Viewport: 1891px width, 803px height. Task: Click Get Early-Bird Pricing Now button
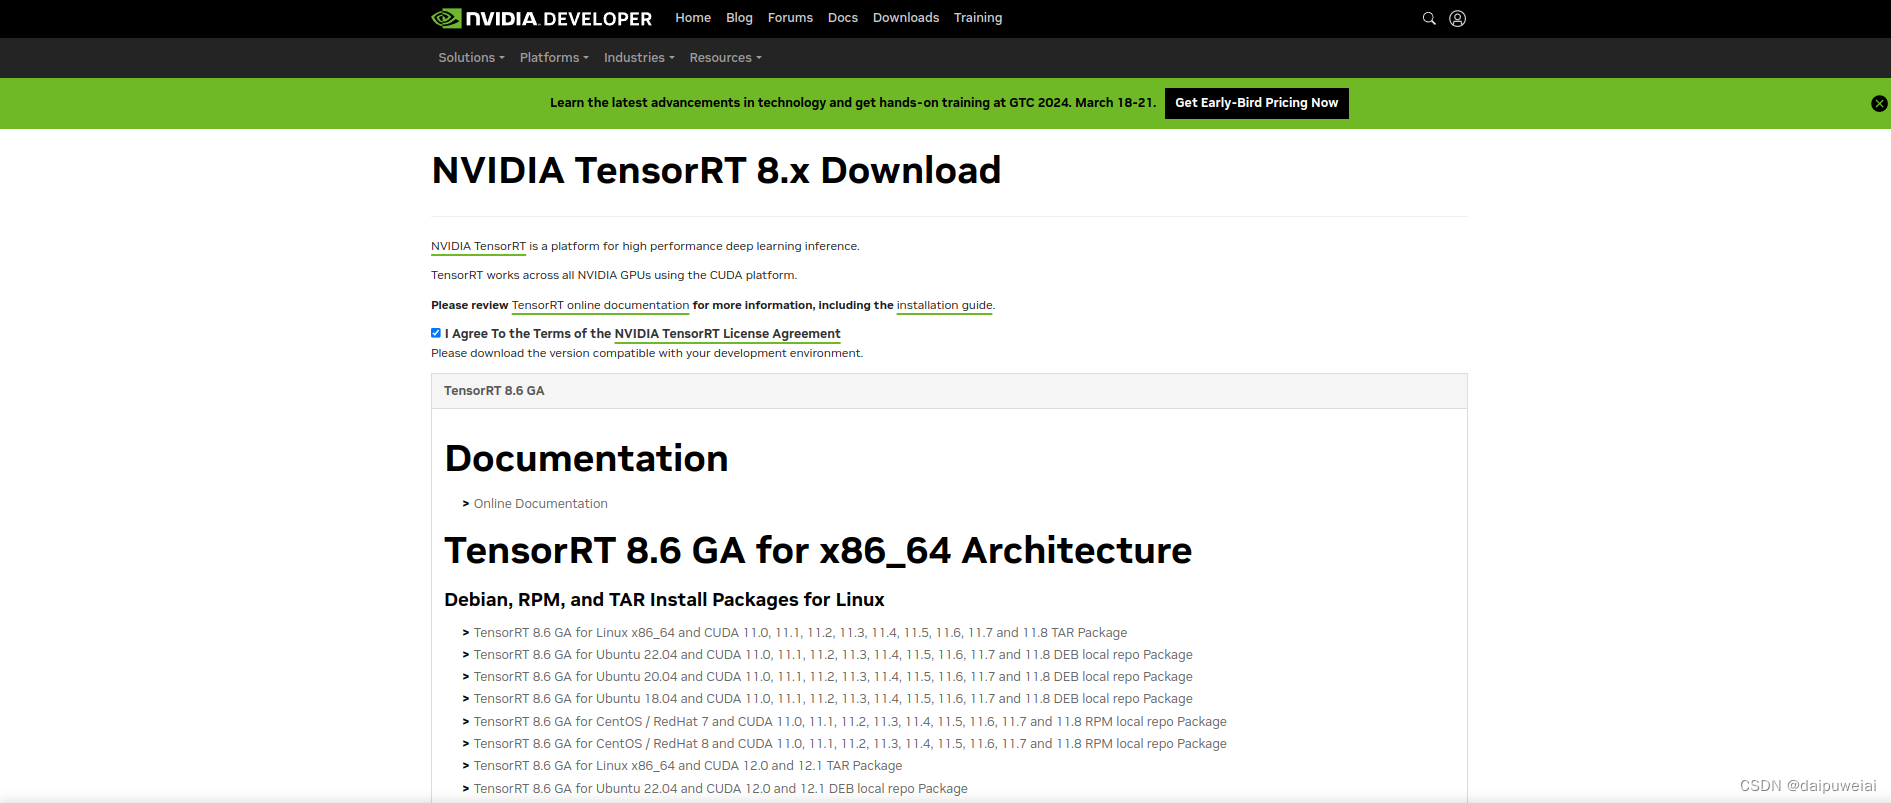click(x=1257, y=103)
